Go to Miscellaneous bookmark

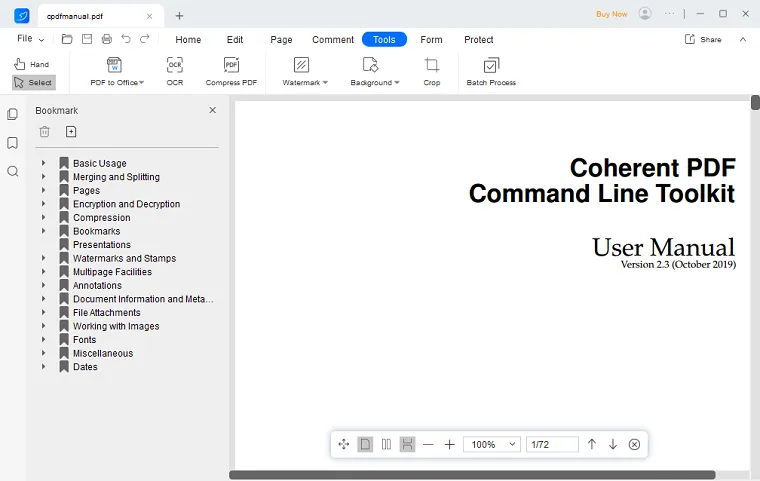pos(103,353)
